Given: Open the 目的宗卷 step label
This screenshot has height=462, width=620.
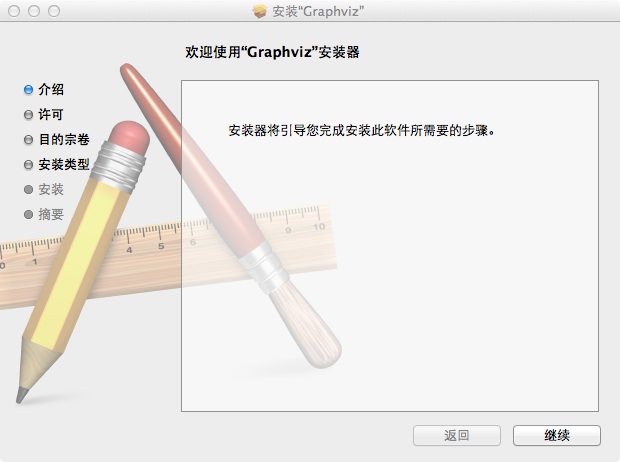Looking at the screenshot, I should pos(64,139).
